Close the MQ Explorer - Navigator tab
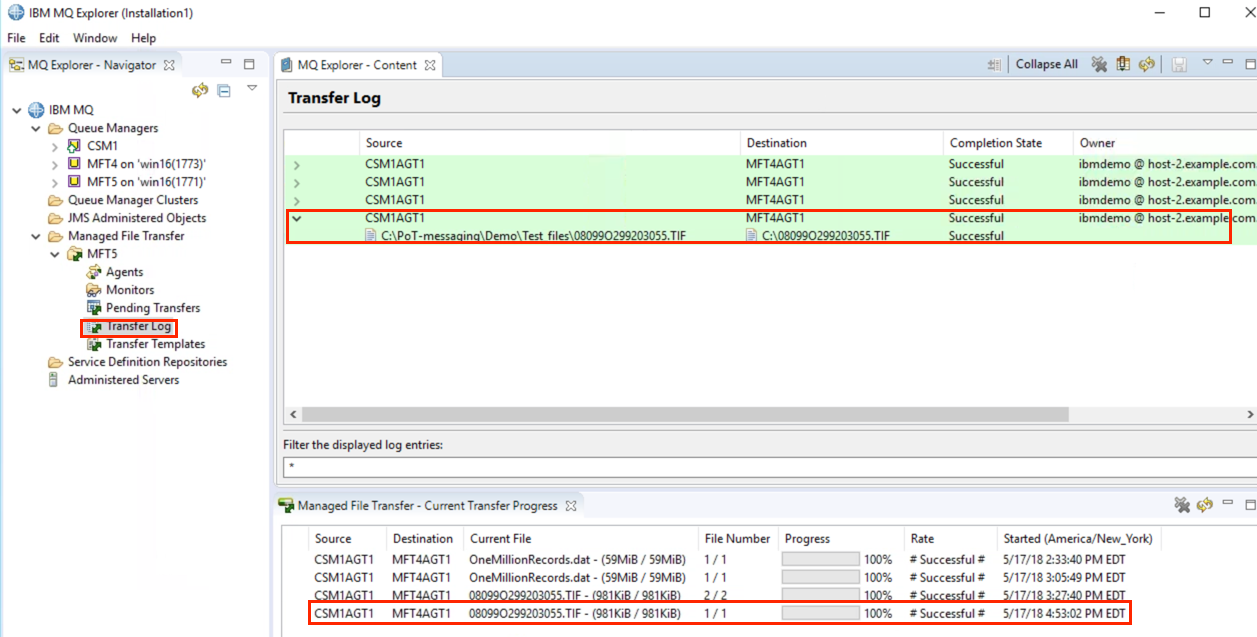Image resolution: width=1257 pixels, height=637 pixels. click(x=169, y=65)
